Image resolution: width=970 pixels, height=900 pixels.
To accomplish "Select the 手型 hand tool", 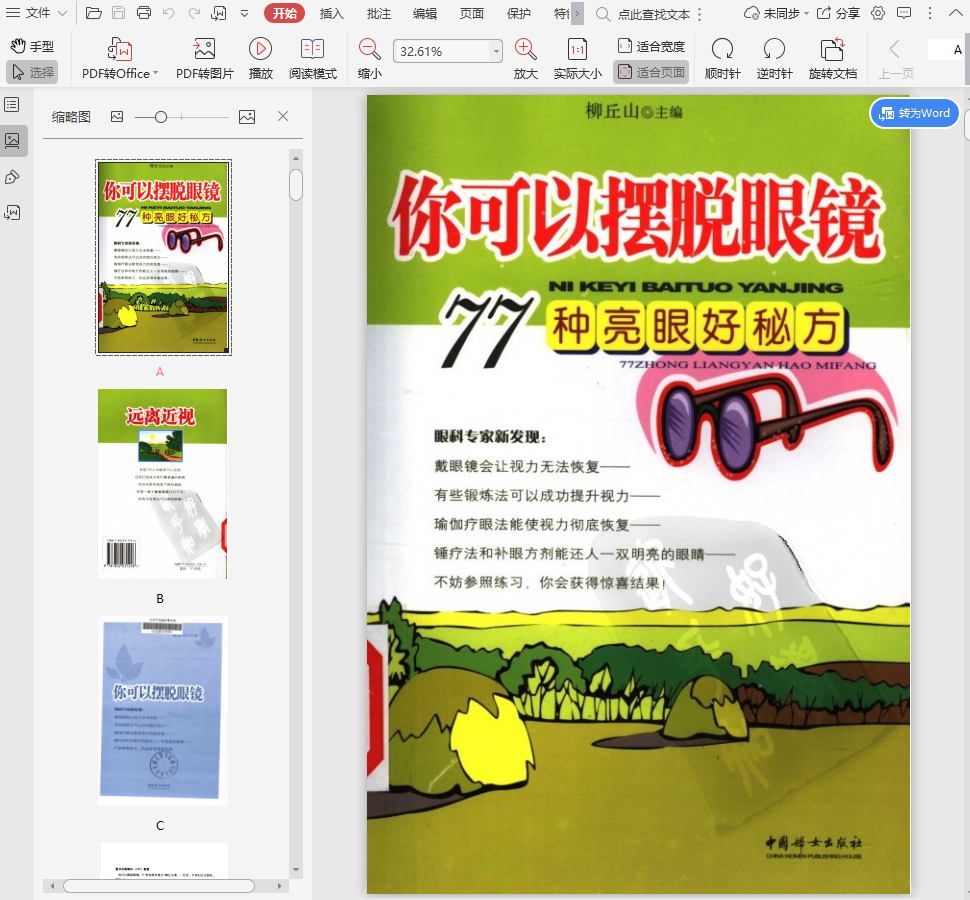I will (x=32, y=46).
